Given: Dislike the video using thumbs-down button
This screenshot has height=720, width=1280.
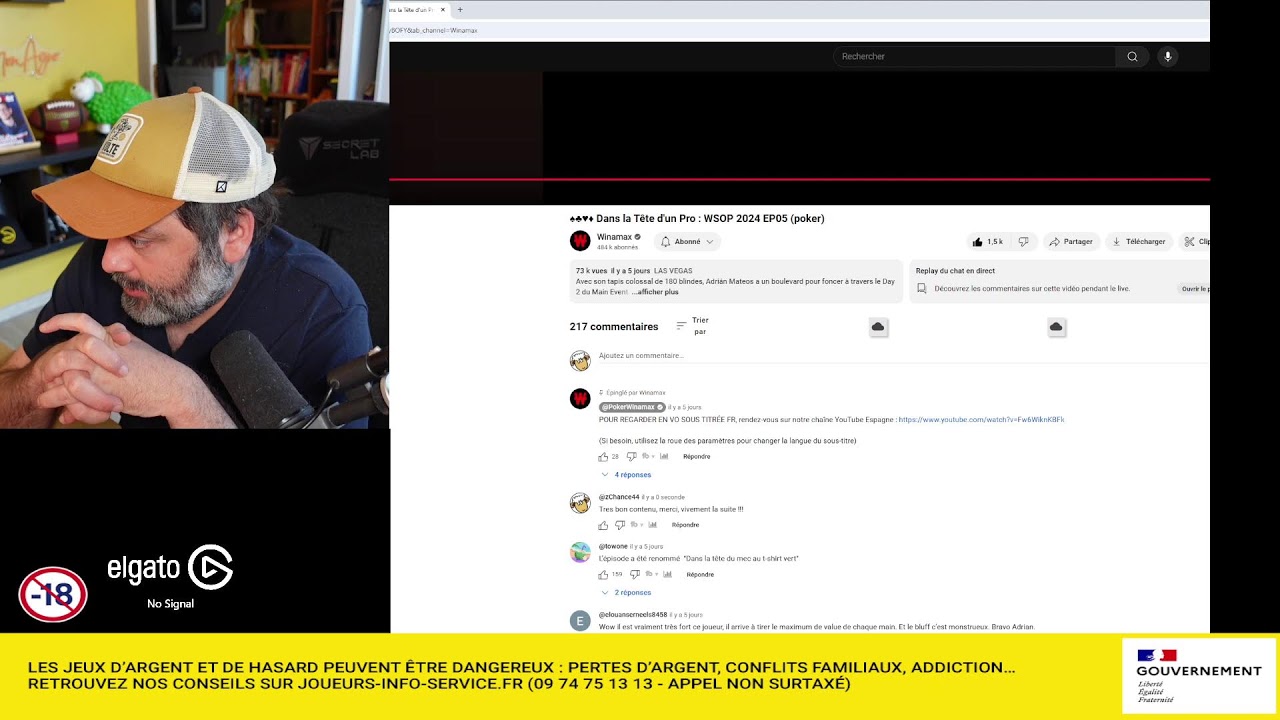Looking at the screenshot, I should (x=1023, y=242).
